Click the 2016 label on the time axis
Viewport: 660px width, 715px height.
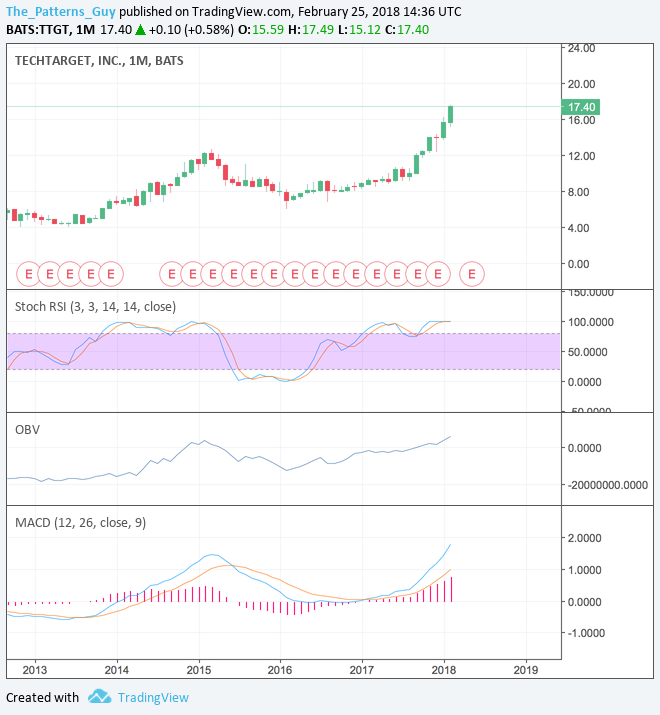point(280,670)
